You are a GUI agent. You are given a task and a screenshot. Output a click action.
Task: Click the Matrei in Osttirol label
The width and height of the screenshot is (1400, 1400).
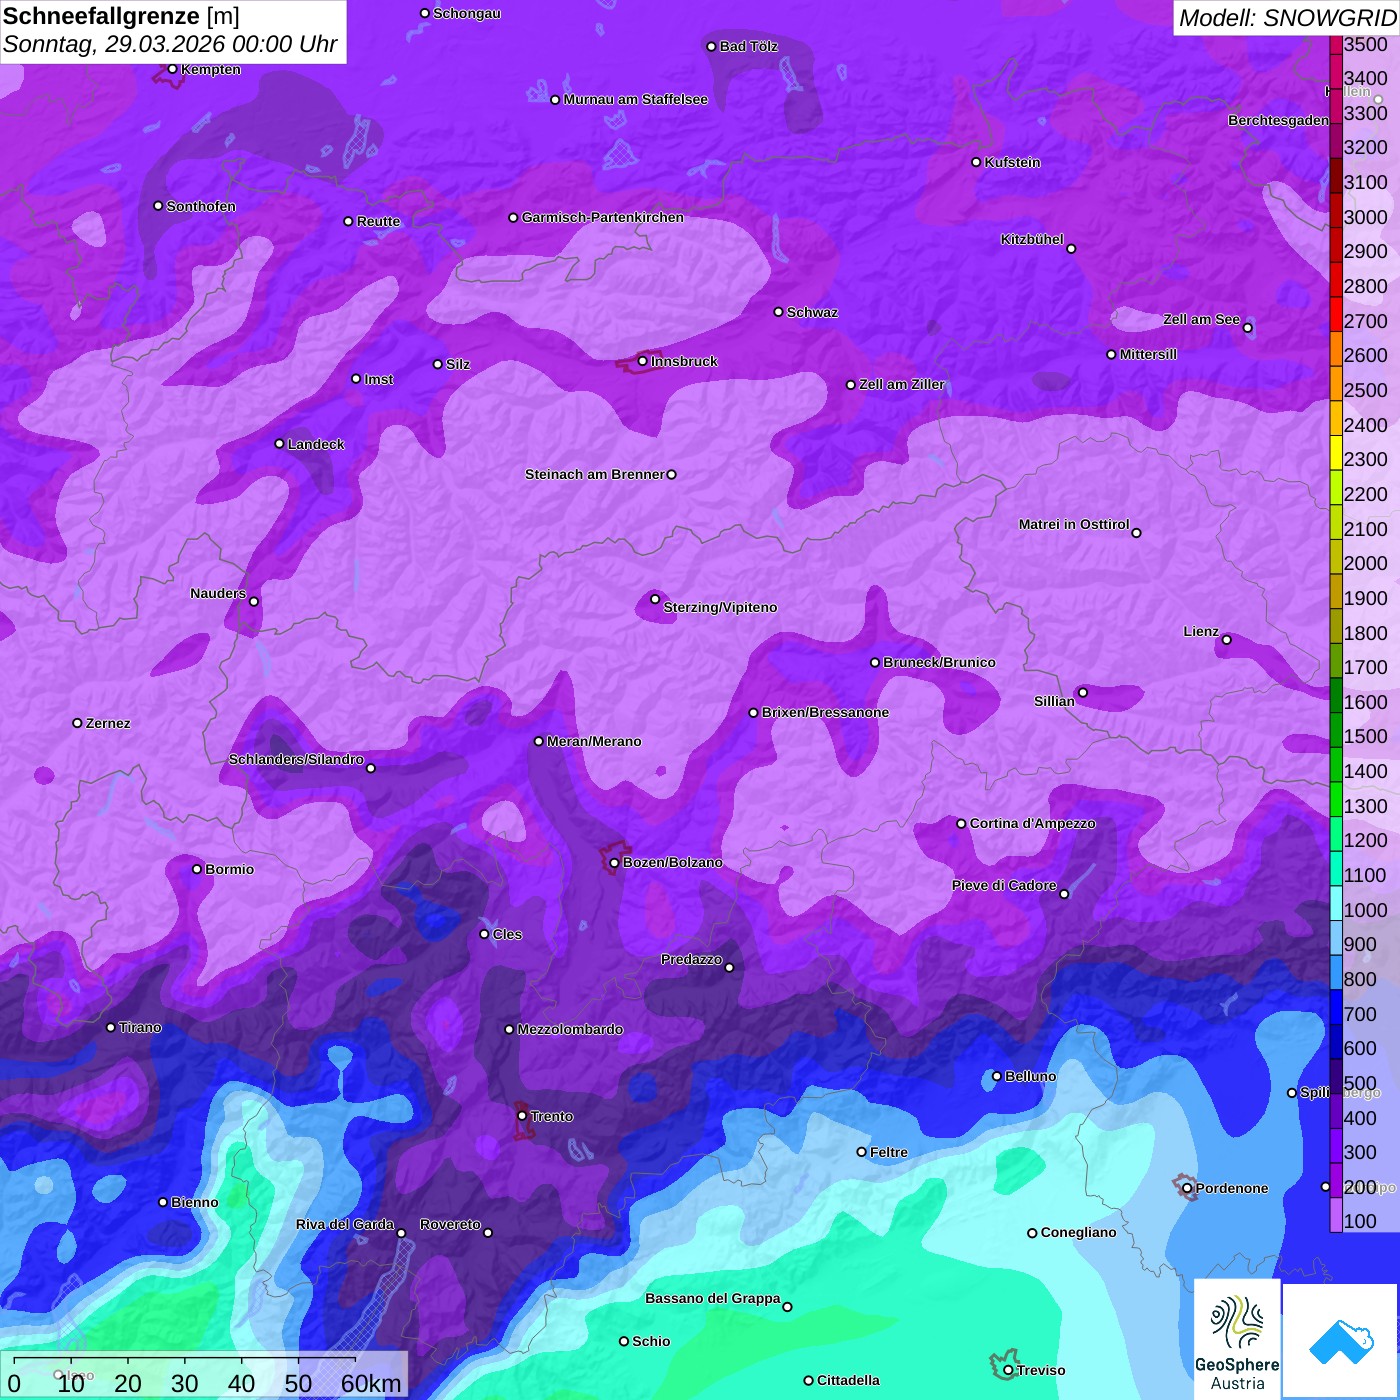1074,524
